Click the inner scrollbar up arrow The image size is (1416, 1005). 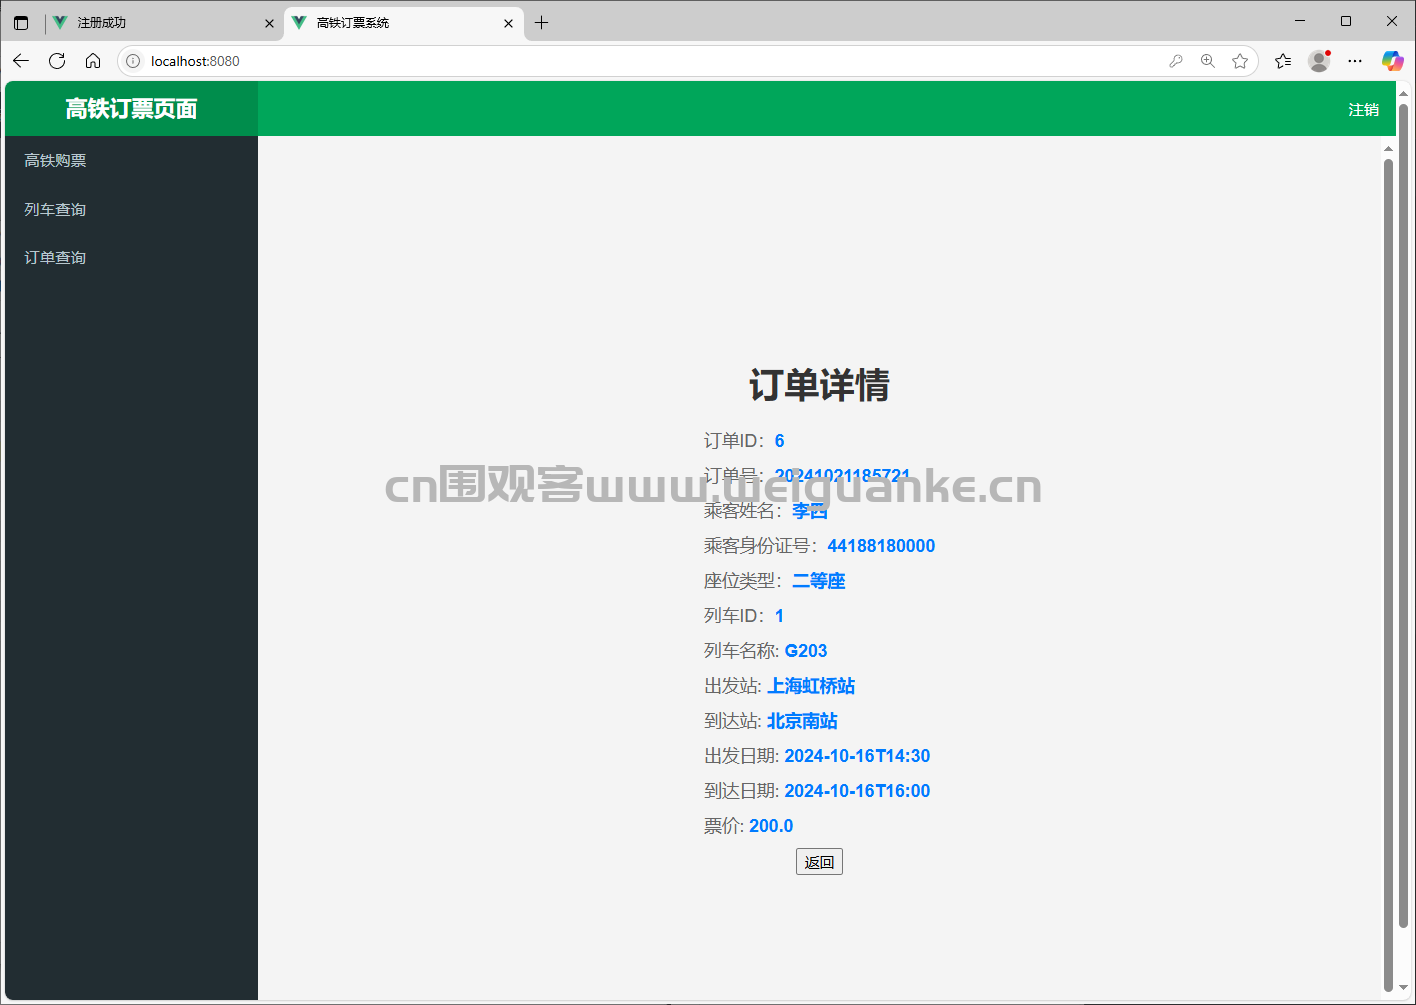pos(1388,148)
